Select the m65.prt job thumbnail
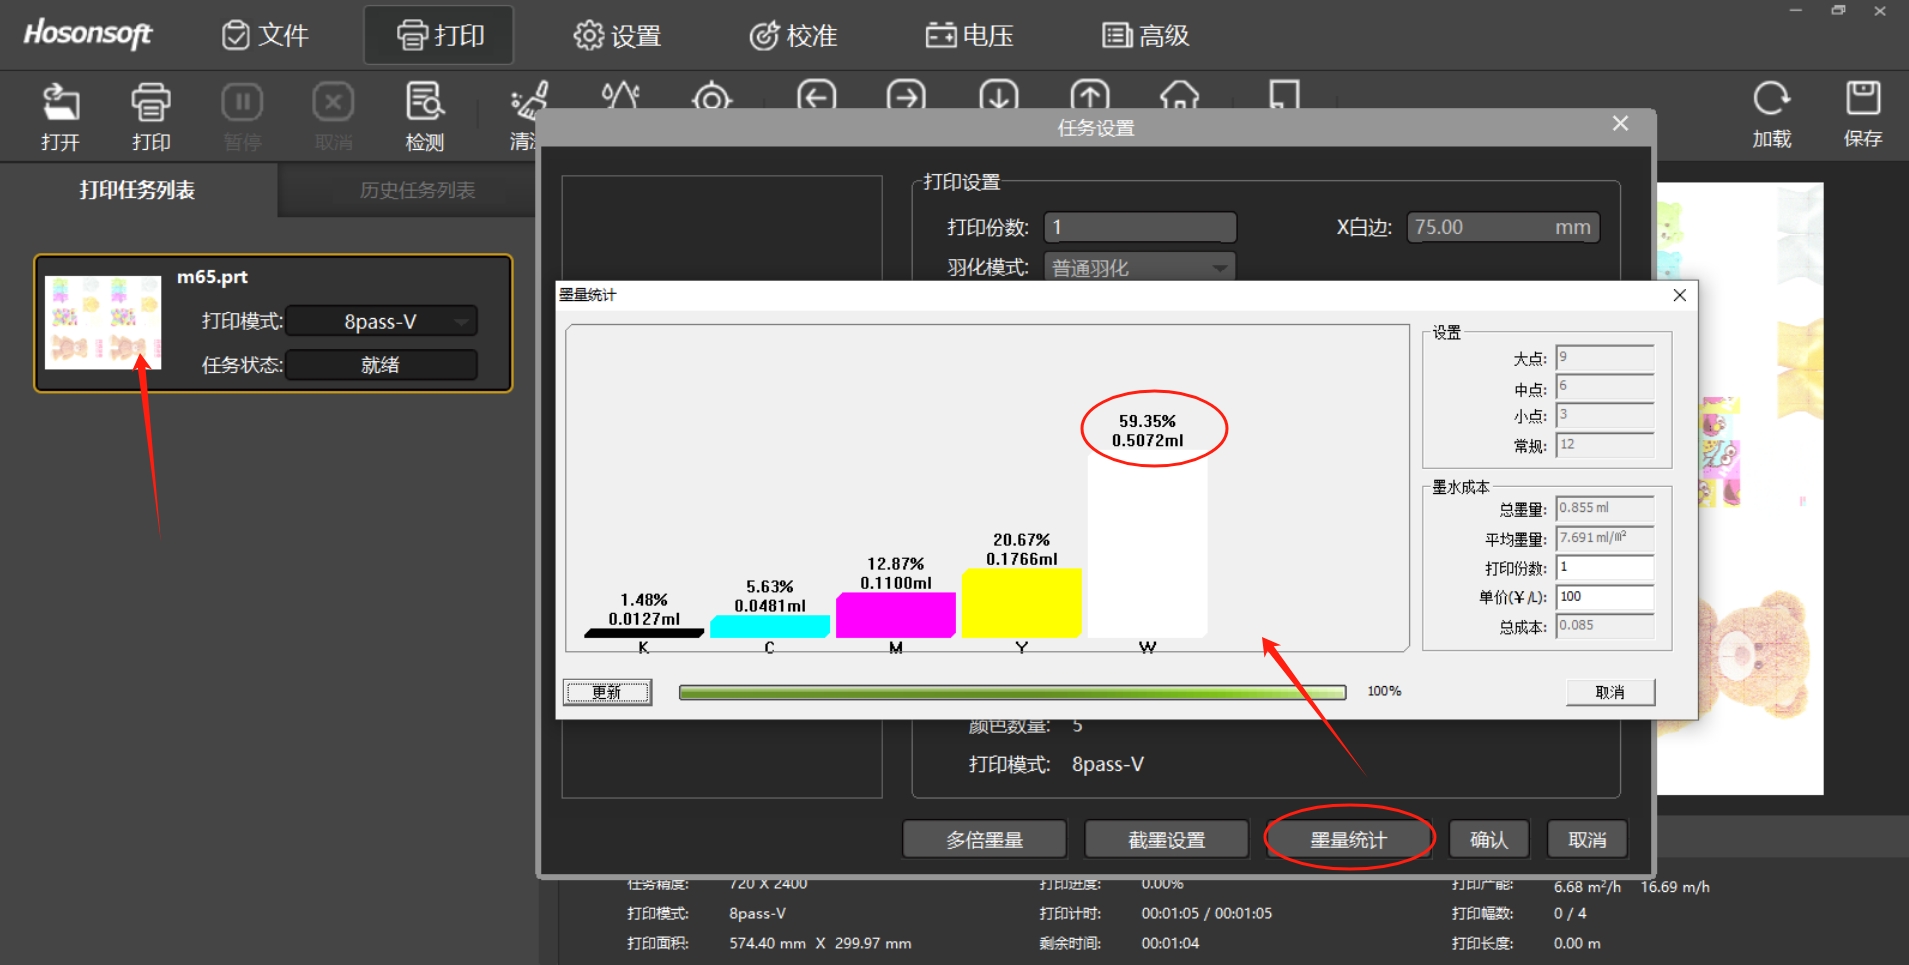The width and height of the screenshot is (1909, 965). click(x=103, y=322)
